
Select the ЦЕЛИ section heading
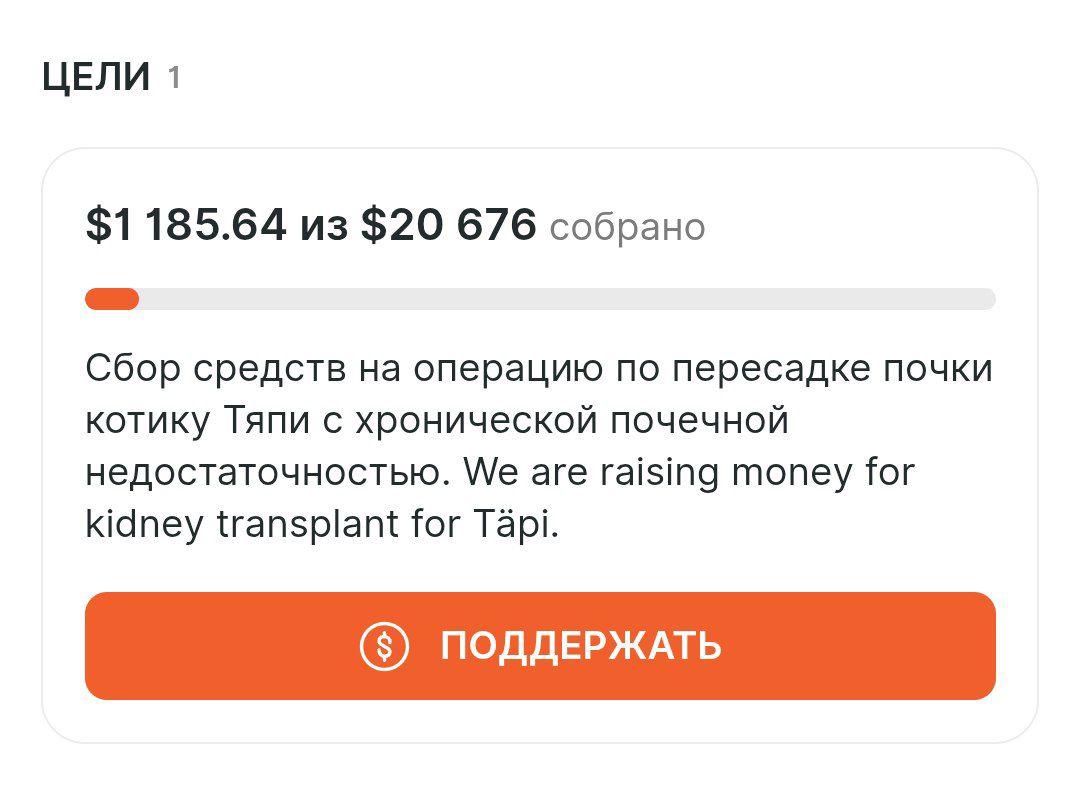(x=96, y=77)
